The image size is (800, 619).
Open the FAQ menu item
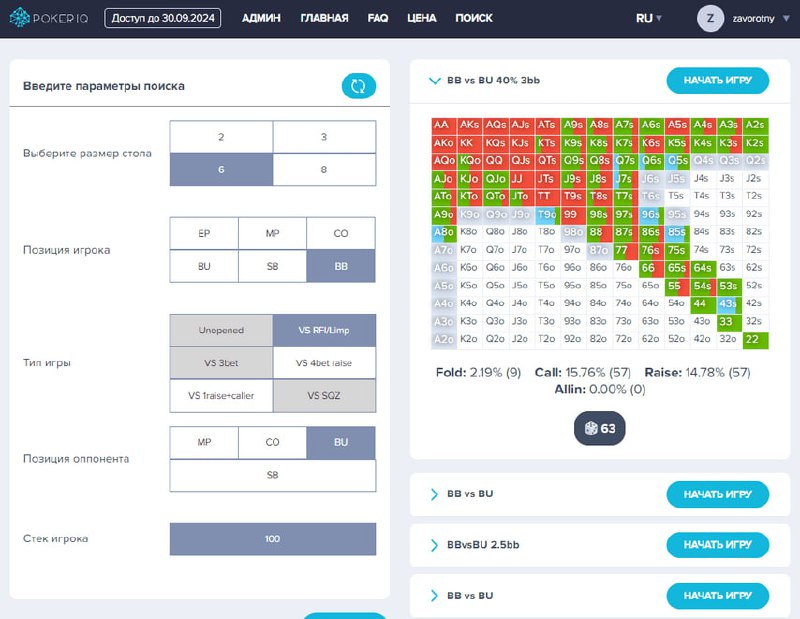378,18
